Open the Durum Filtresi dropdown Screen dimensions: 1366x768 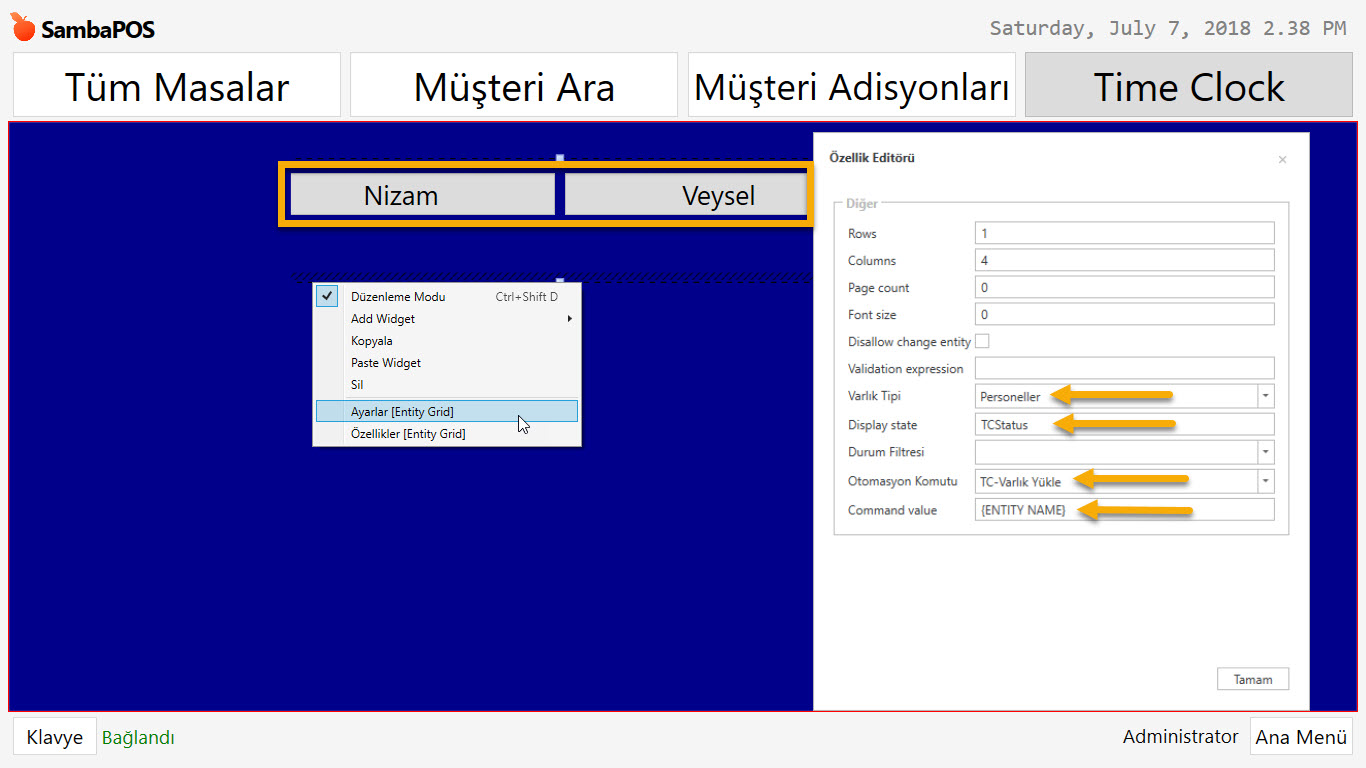(1265, 452)
